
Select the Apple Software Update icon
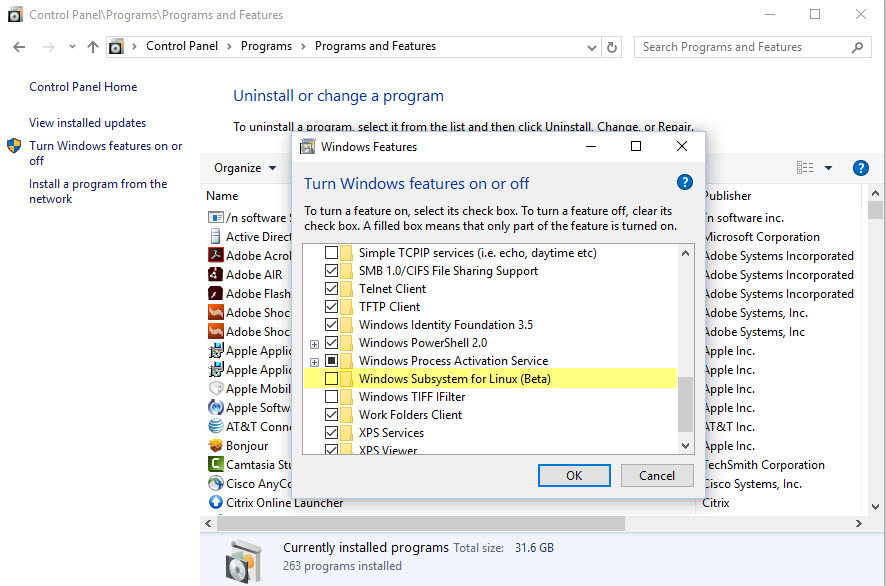[215, 407]
